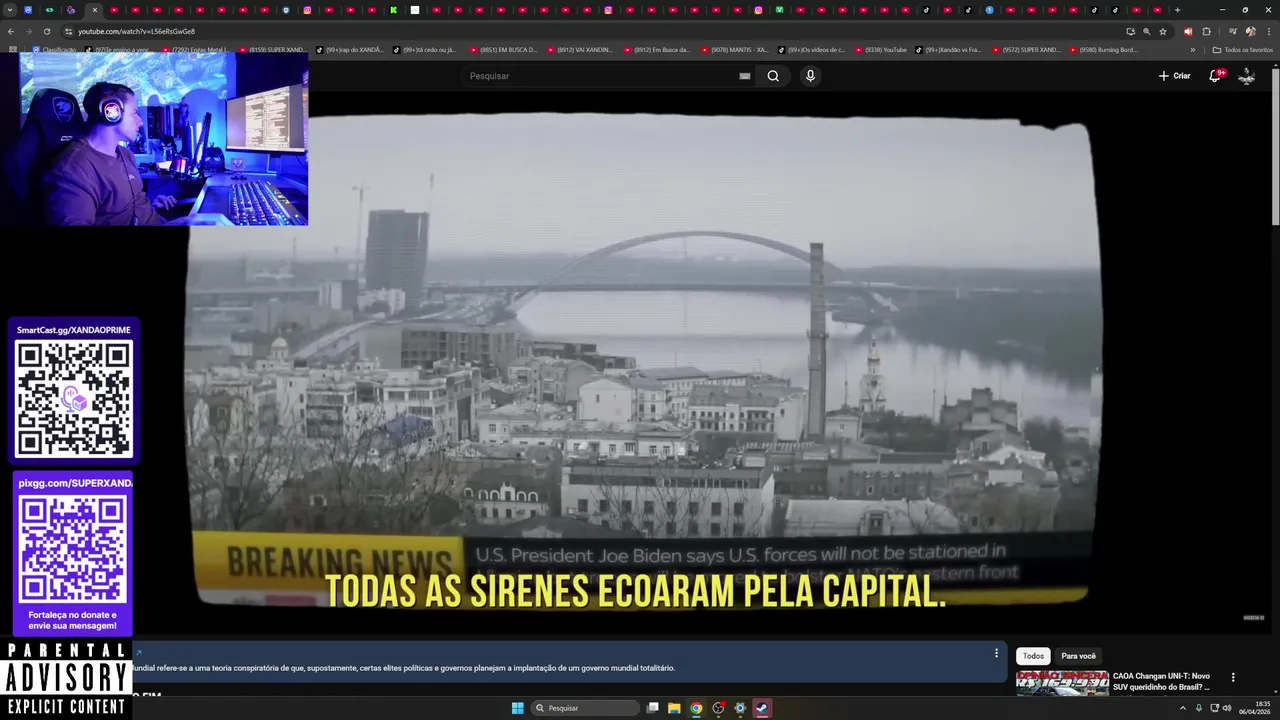Viewport: 1280px width, 720px height.
Task: Open the on-screen keyboard icon in search box
Action: click(745, 76)
